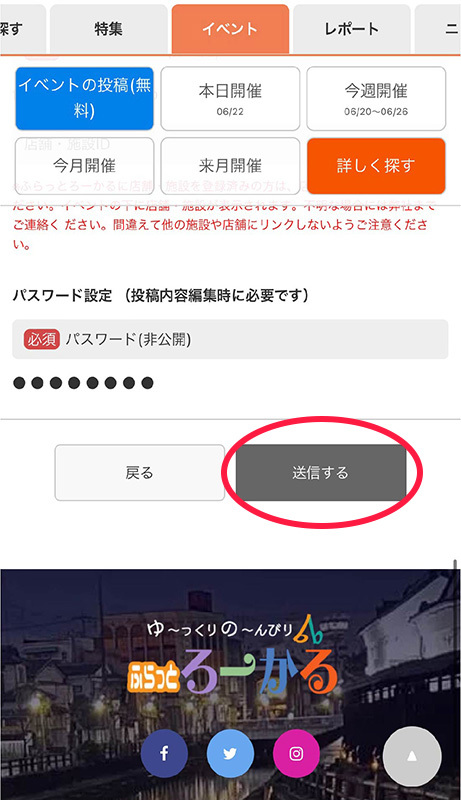Select the イベント tab

click(230, 29)
